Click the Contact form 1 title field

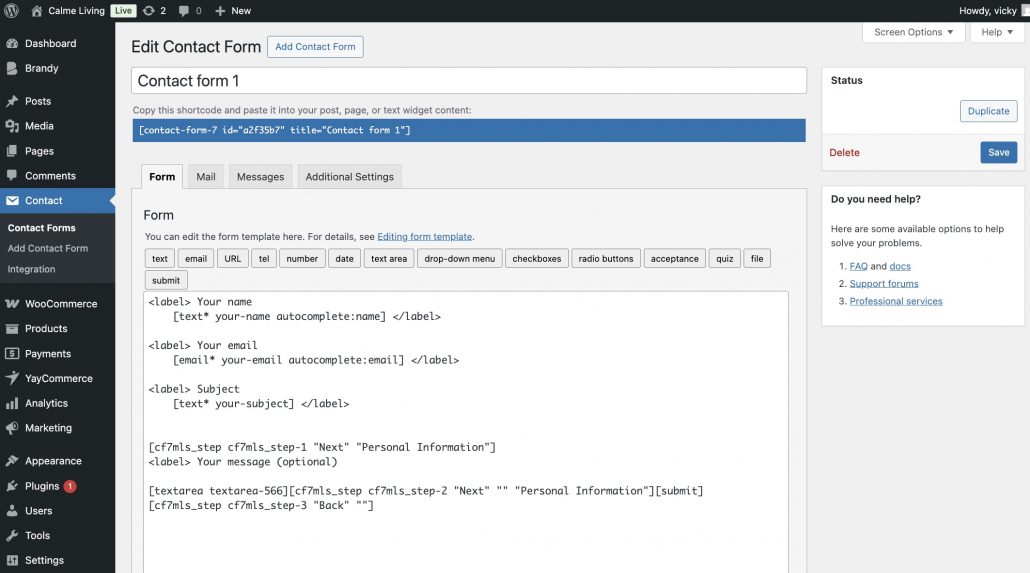[468, 81]
